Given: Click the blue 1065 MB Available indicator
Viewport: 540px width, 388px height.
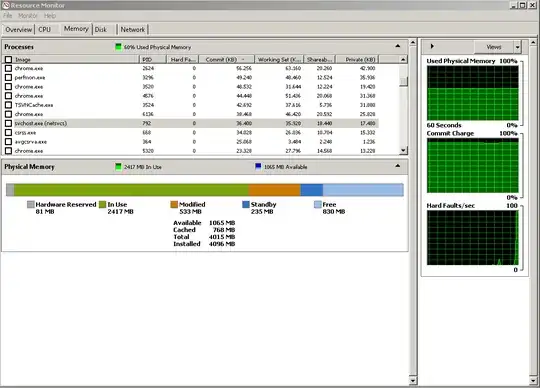Looking at the screenshot, I should click(258, 167).
